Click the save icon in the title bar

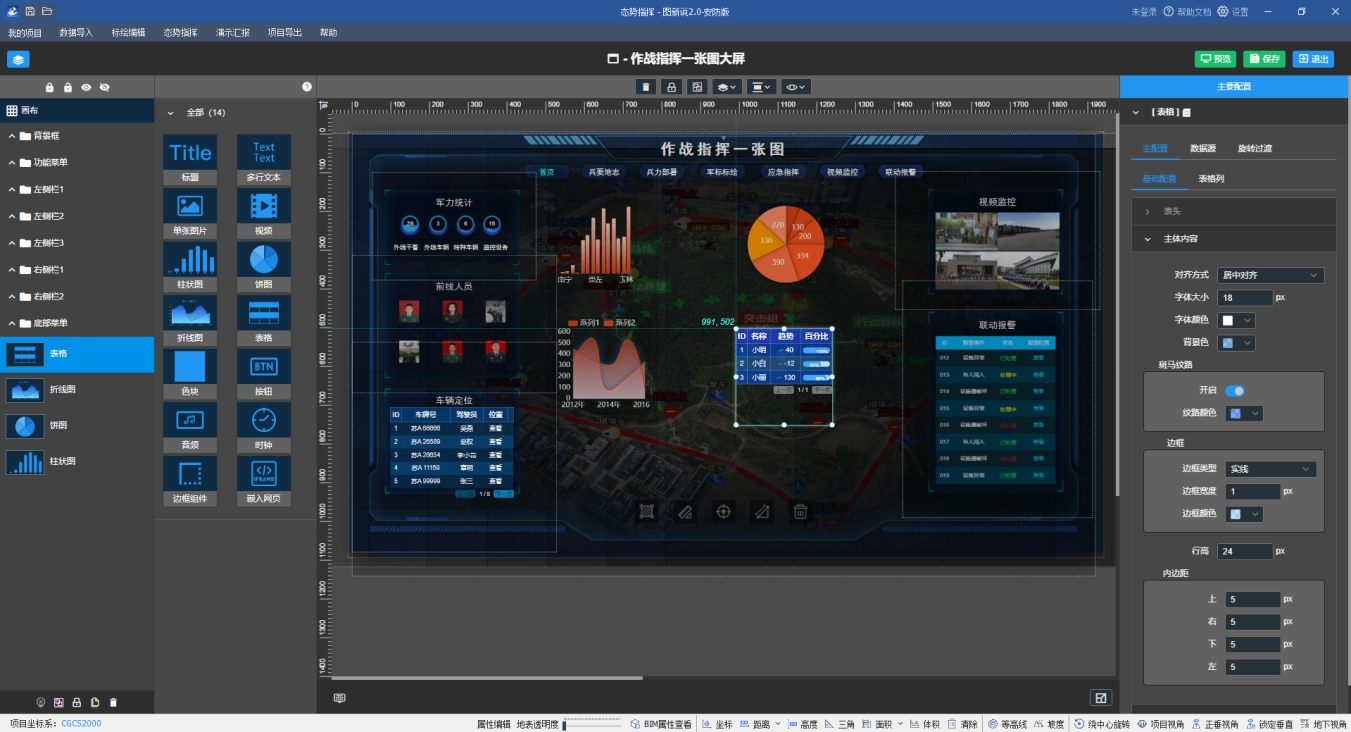click(x=30, y=11)
